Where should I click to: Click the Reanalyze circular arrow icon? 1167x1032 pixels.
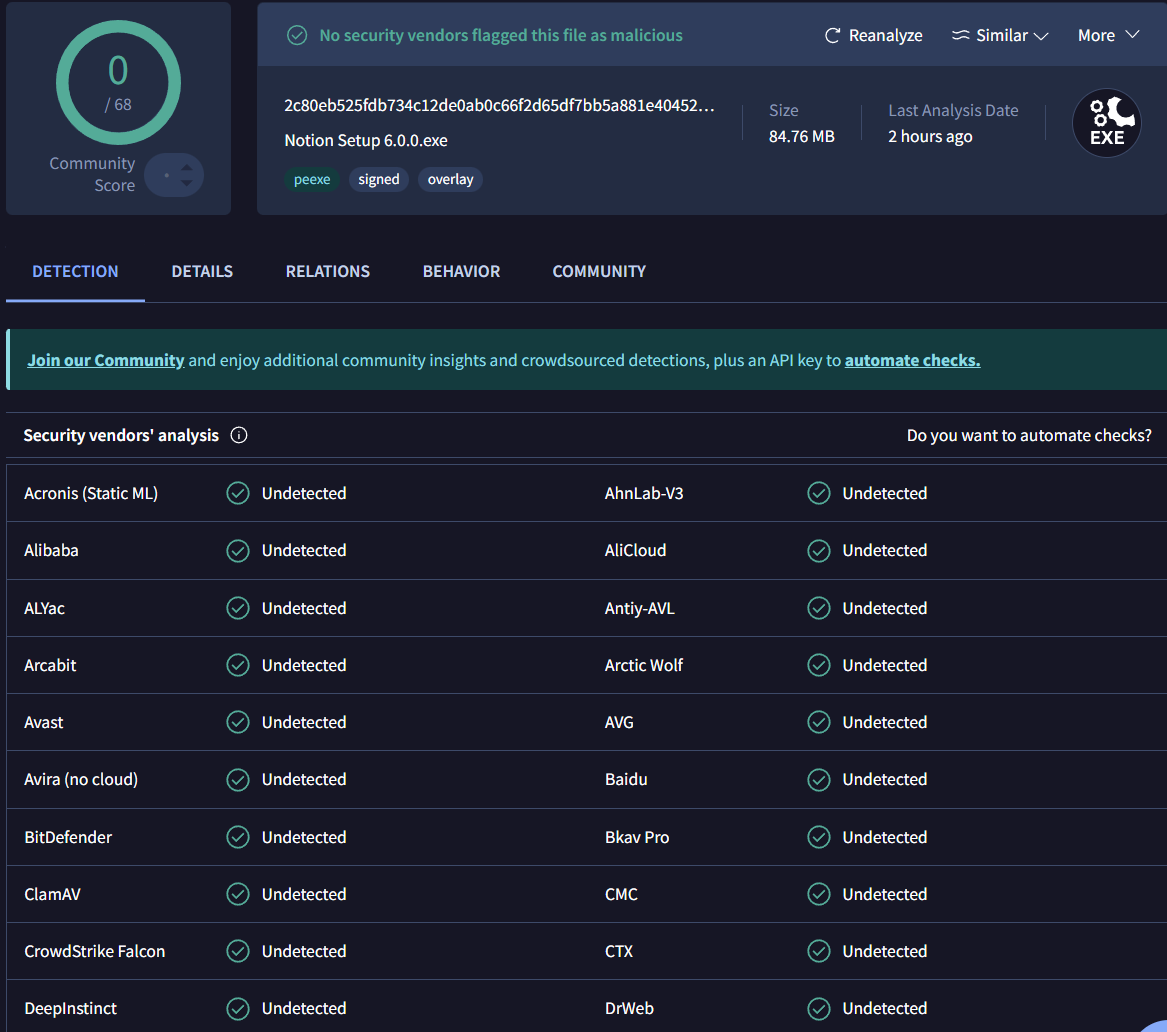click(832, 35)
